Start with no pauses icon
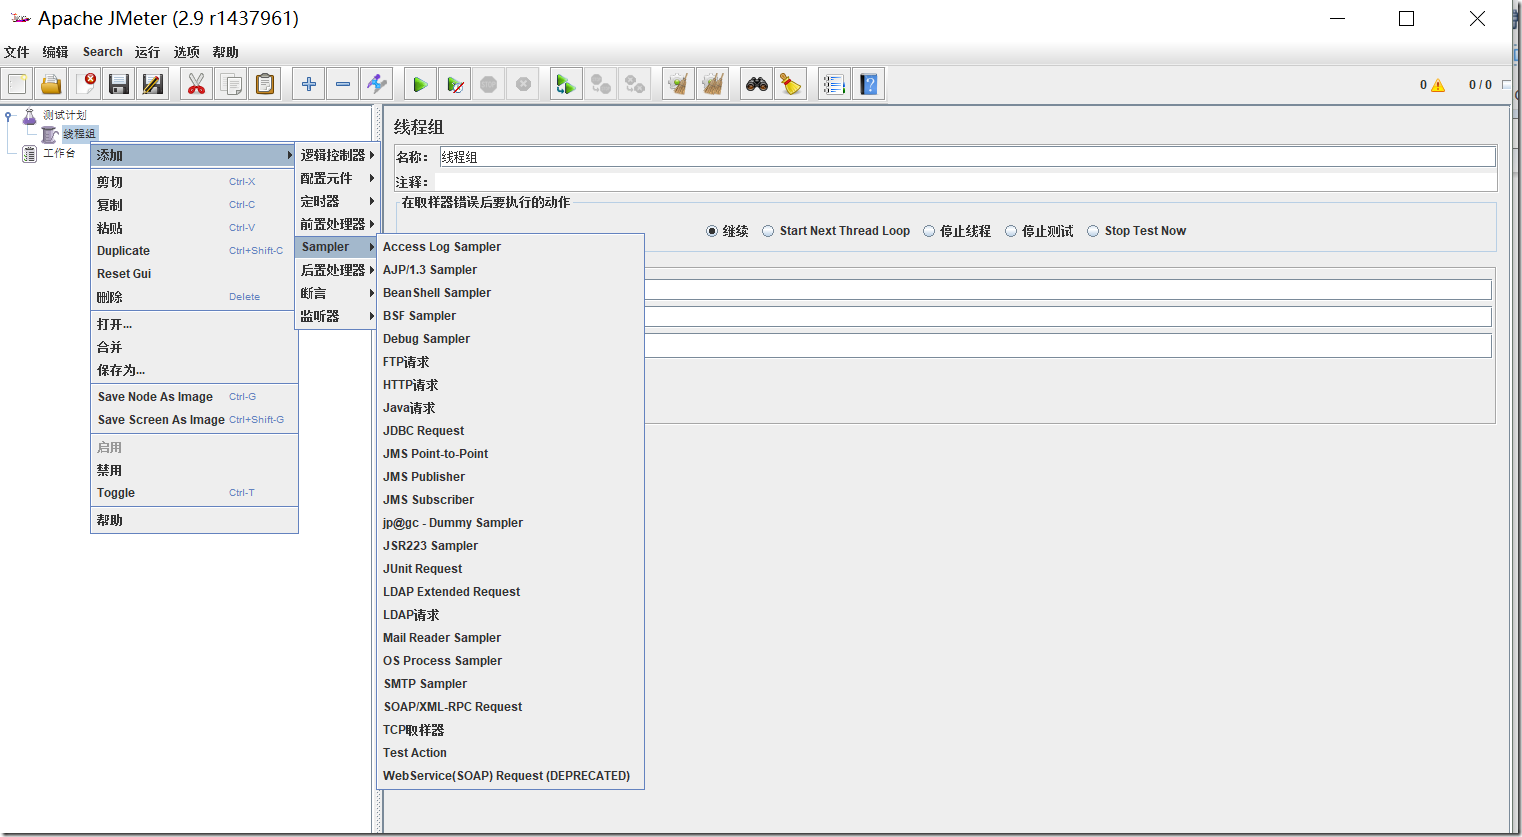 coord(454,84)
